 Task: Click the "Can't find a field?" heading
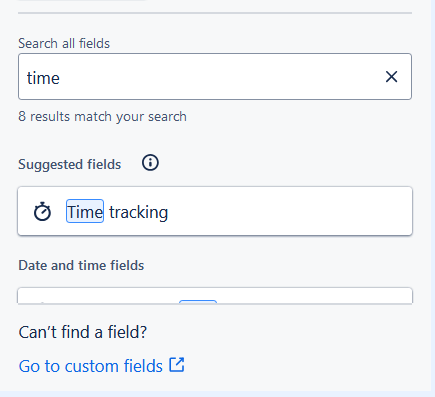pos(83,332)
